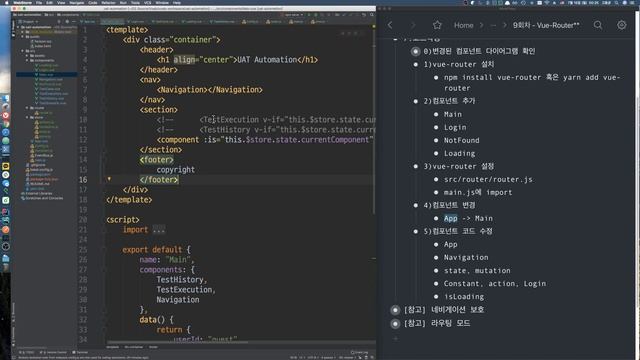Expand the collapsed 0)변경된 컴포넌트 다이어그램 확인 bullet

click(x=416, y=51)
